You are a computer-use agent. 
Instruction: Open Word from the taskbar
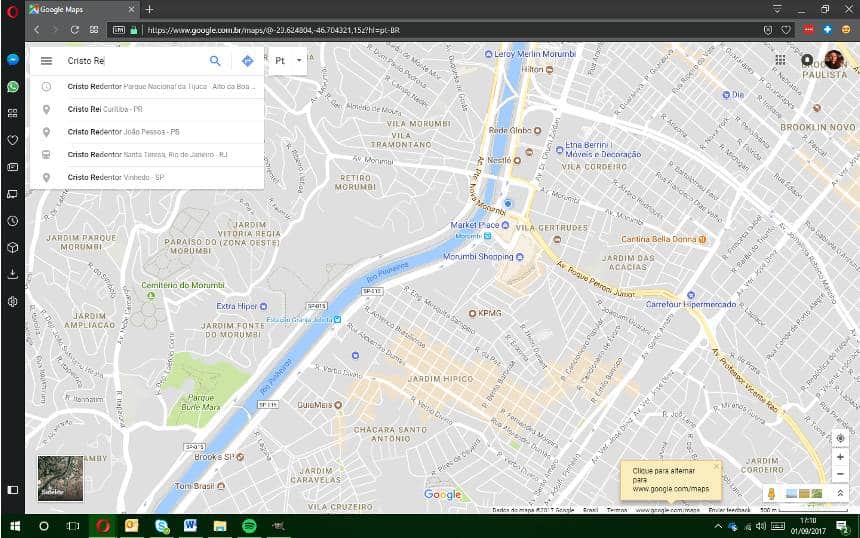pos(190,526)
